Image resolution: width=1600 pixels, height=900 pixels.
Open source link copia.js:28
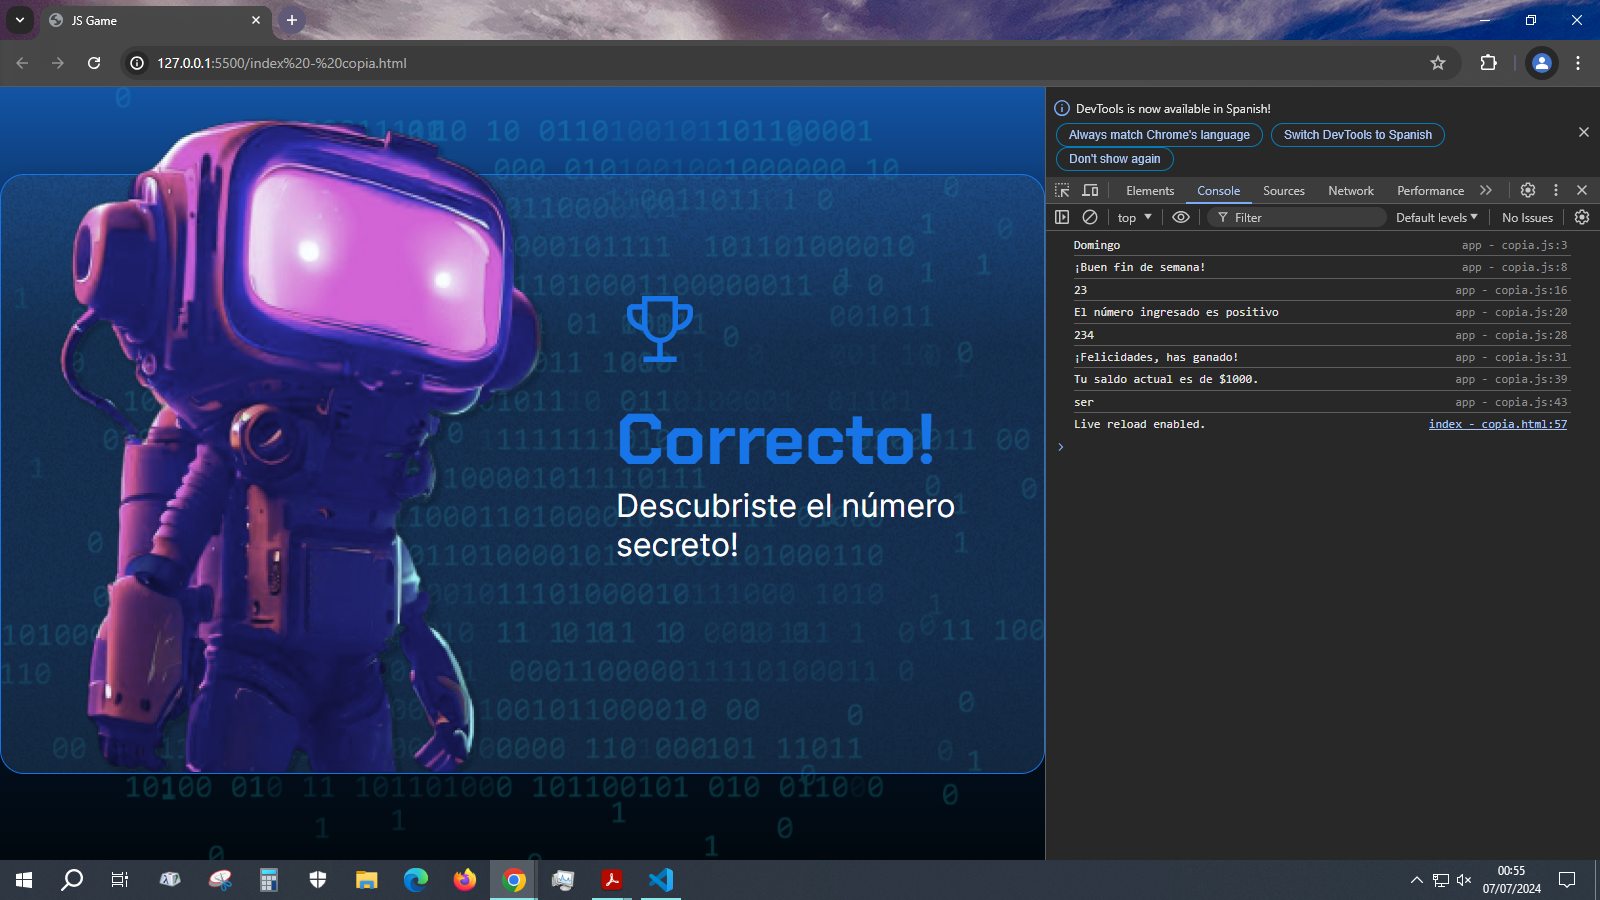[1511, 335]
